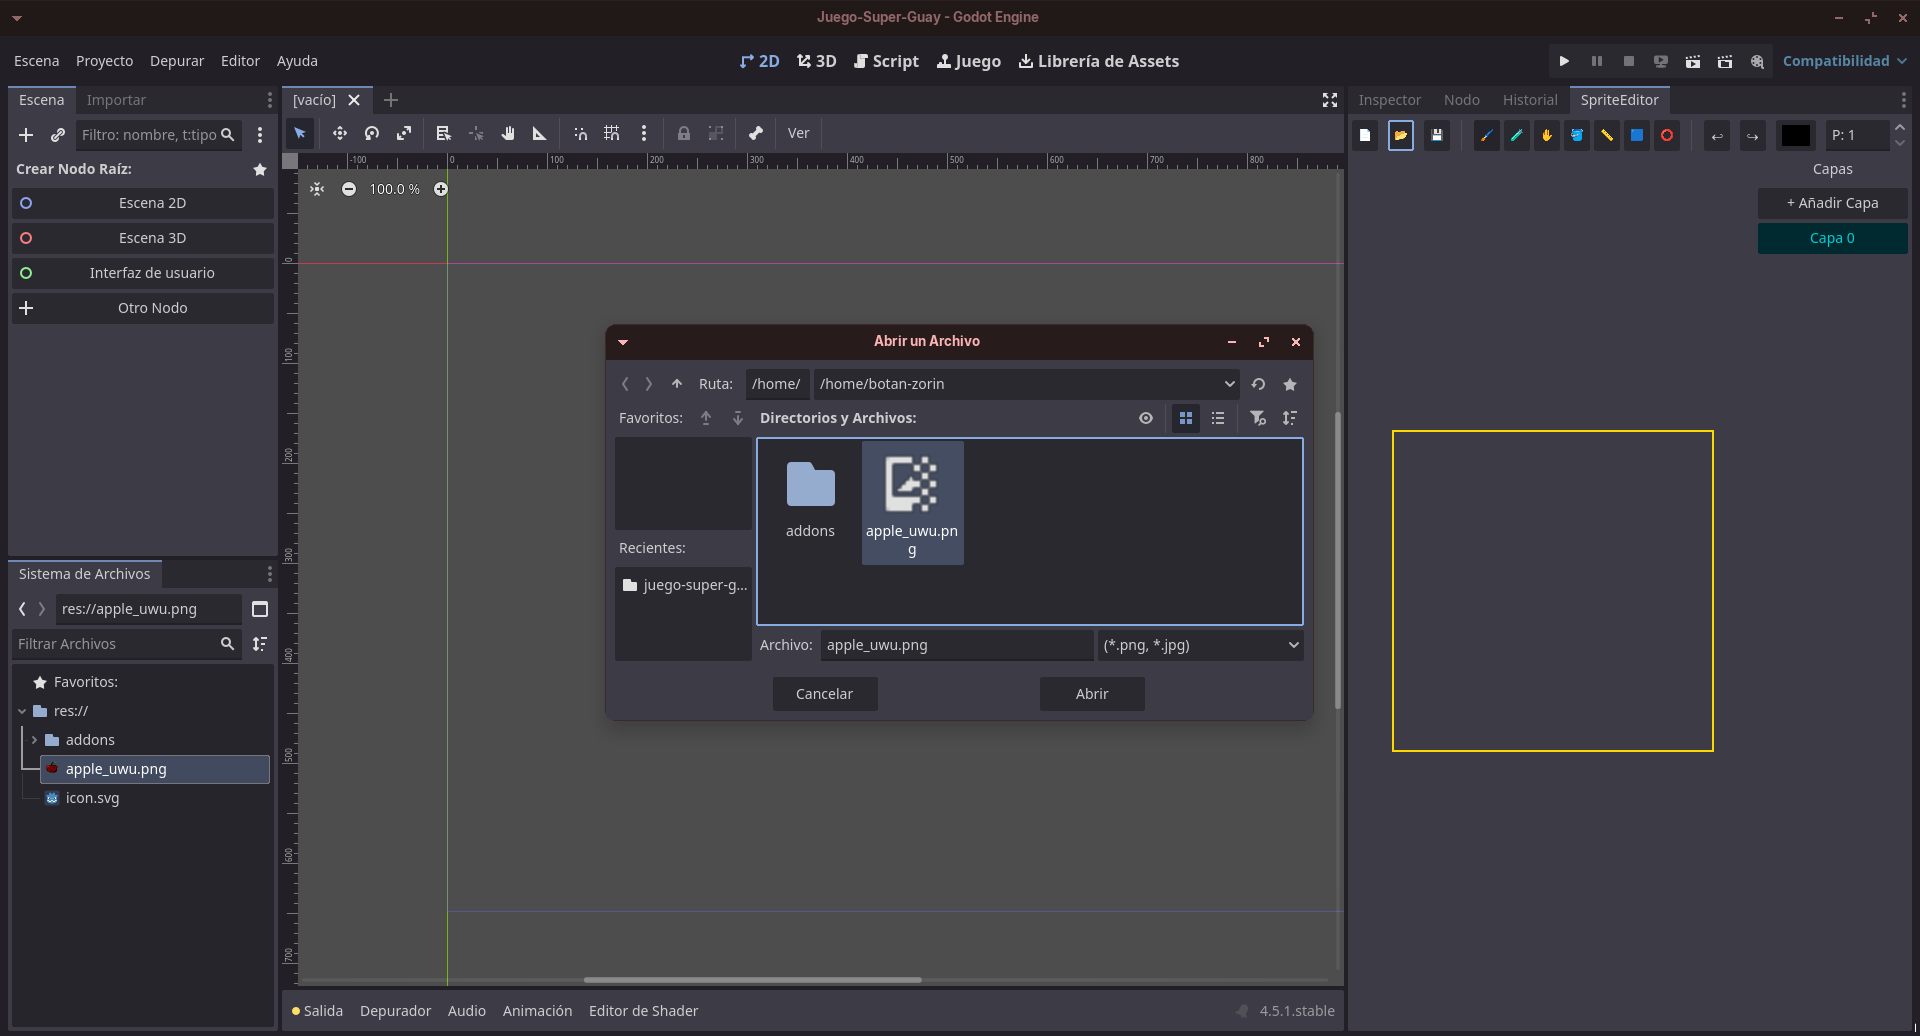Screen dimensions: 1920x1036
Task: Open the black color swatch picker
Action: point(1795,135)
